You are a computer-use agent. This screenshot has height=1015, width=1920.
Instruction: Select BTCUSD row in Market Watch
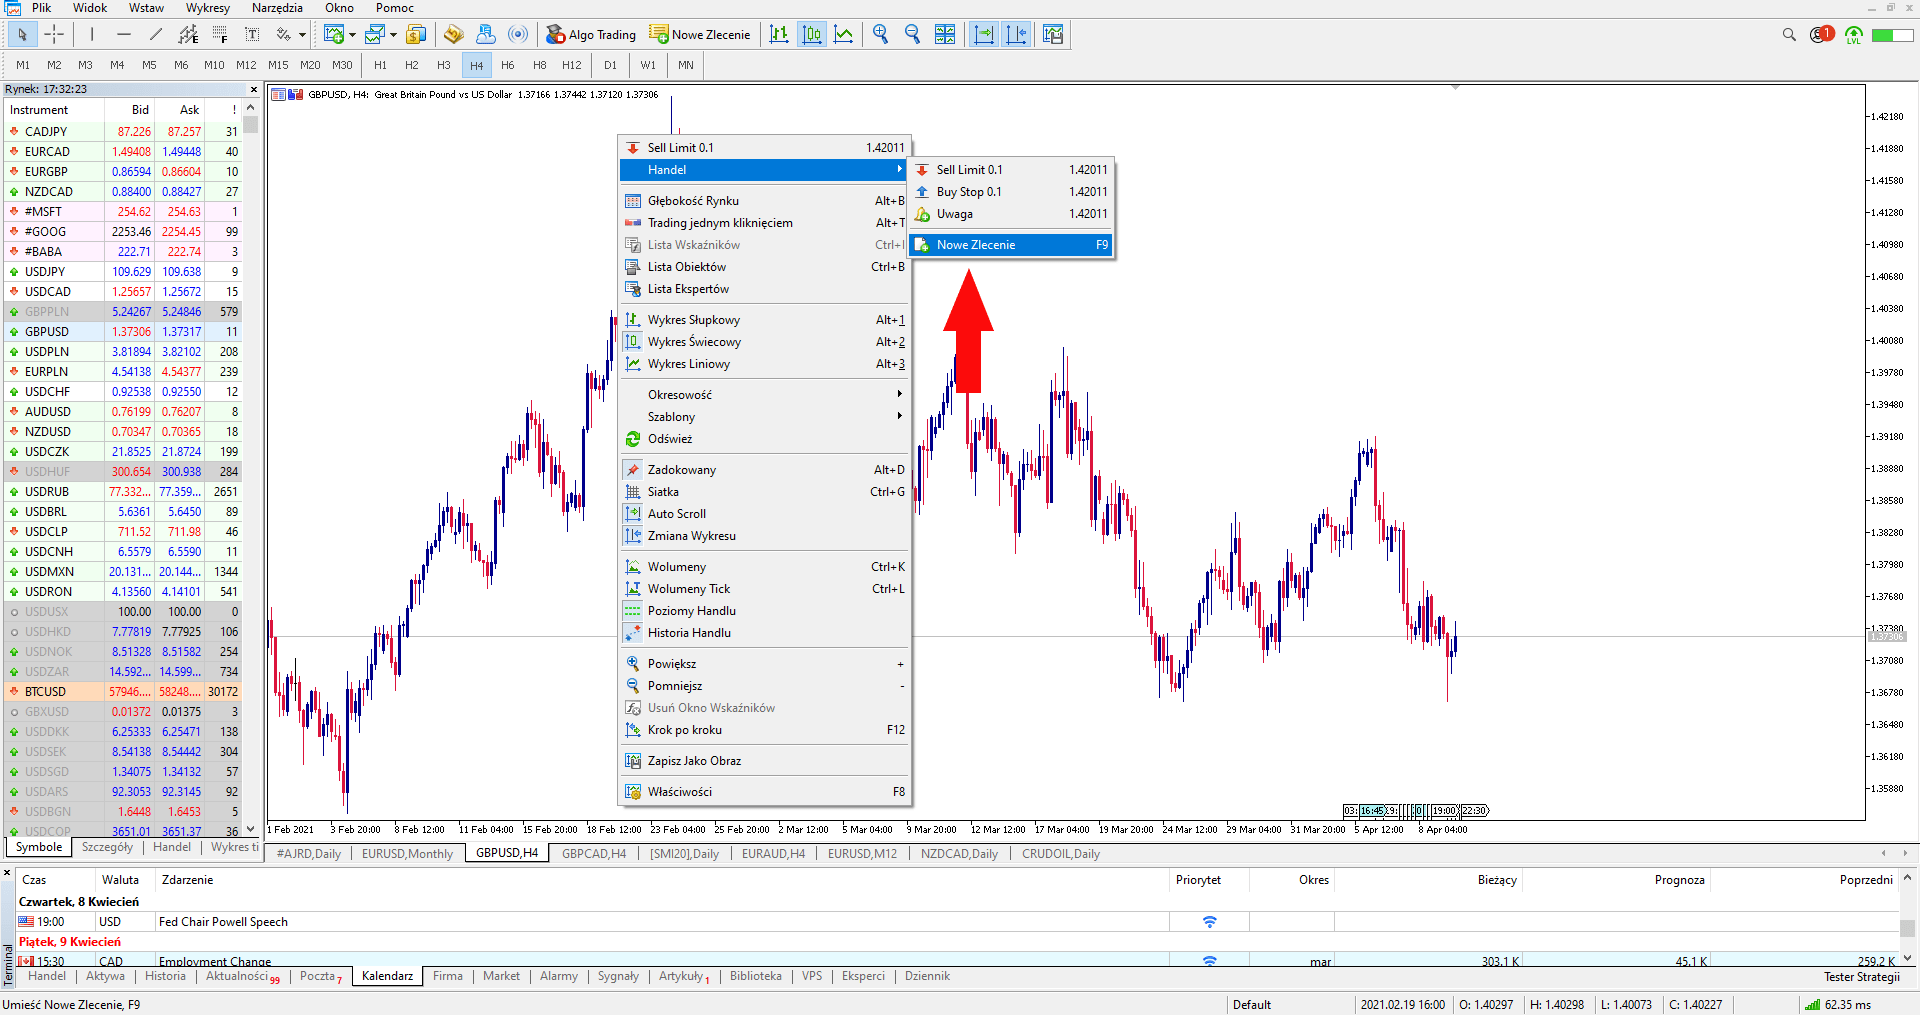coord(123,692)
